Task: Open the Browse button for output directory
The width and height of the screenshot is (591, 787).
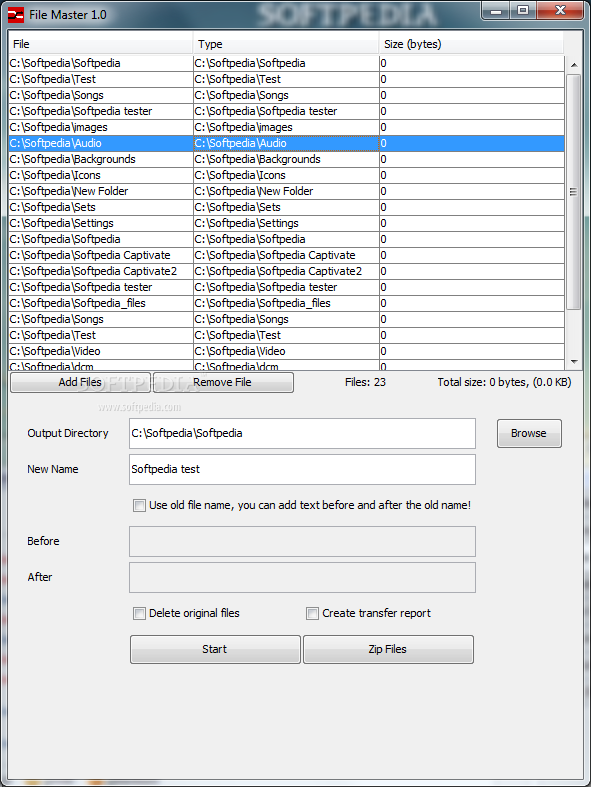Action: click(x=529, y=433)
